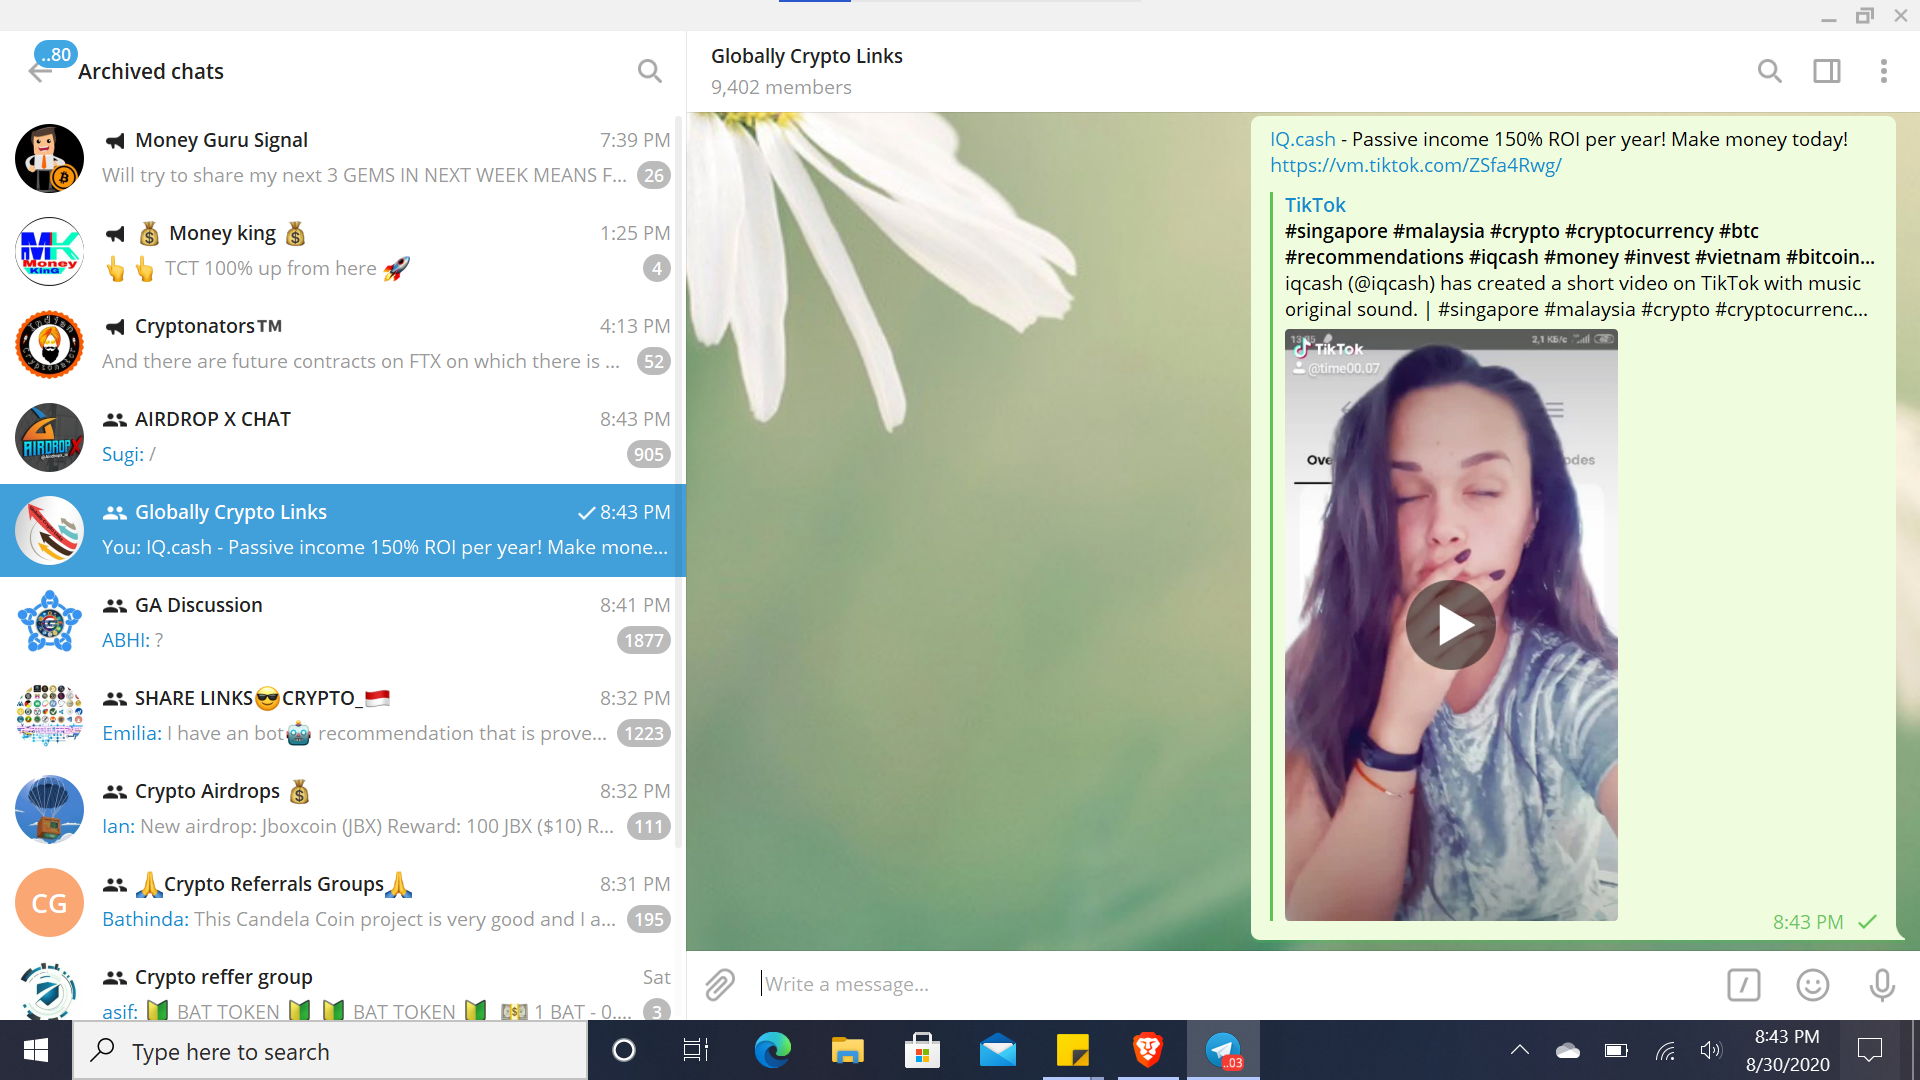Open Microsoft Store from taskbar
This screenshot has height=1080, width=1920.
click(x=922, y=1050)
